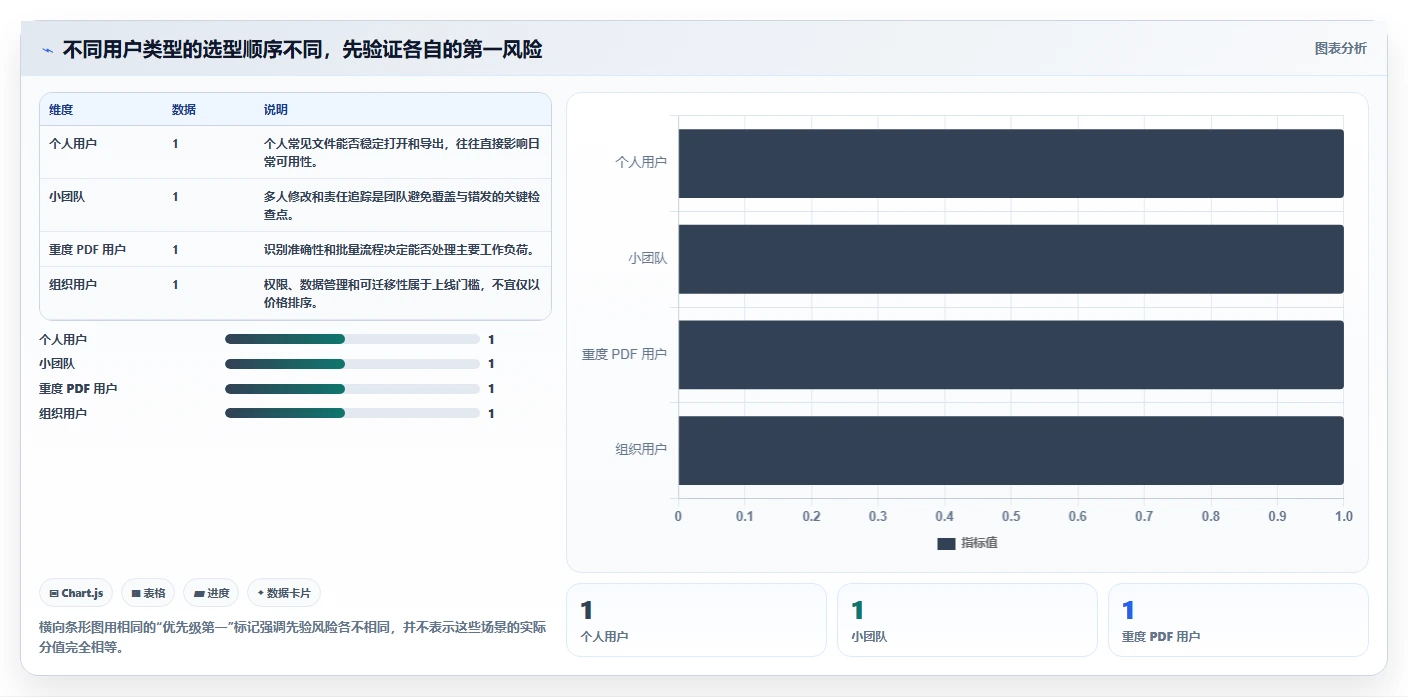The image size is (1408, 697).
Task: Click description starting 个人常见文件能否稳定打开
Action: point(402,153)
